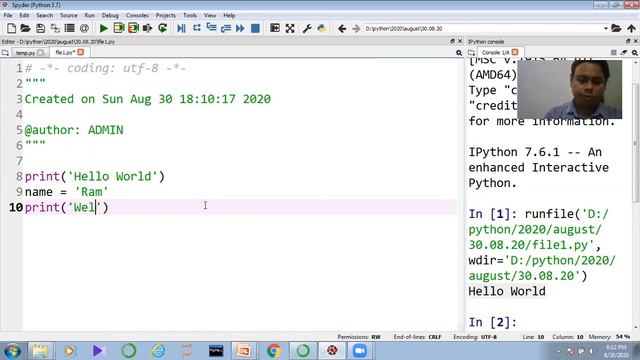Image resolution: width=640 pixels, height=360 pixels.
Task: Click the Save all files icon
Action: (x=55, y=28)
